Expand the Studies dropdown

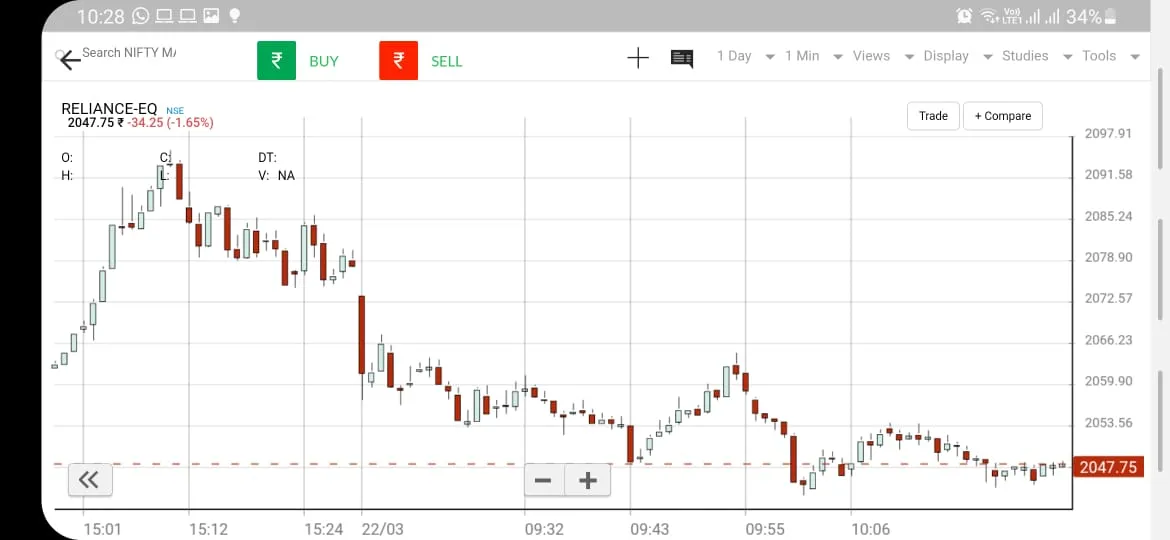point(1036,56)
